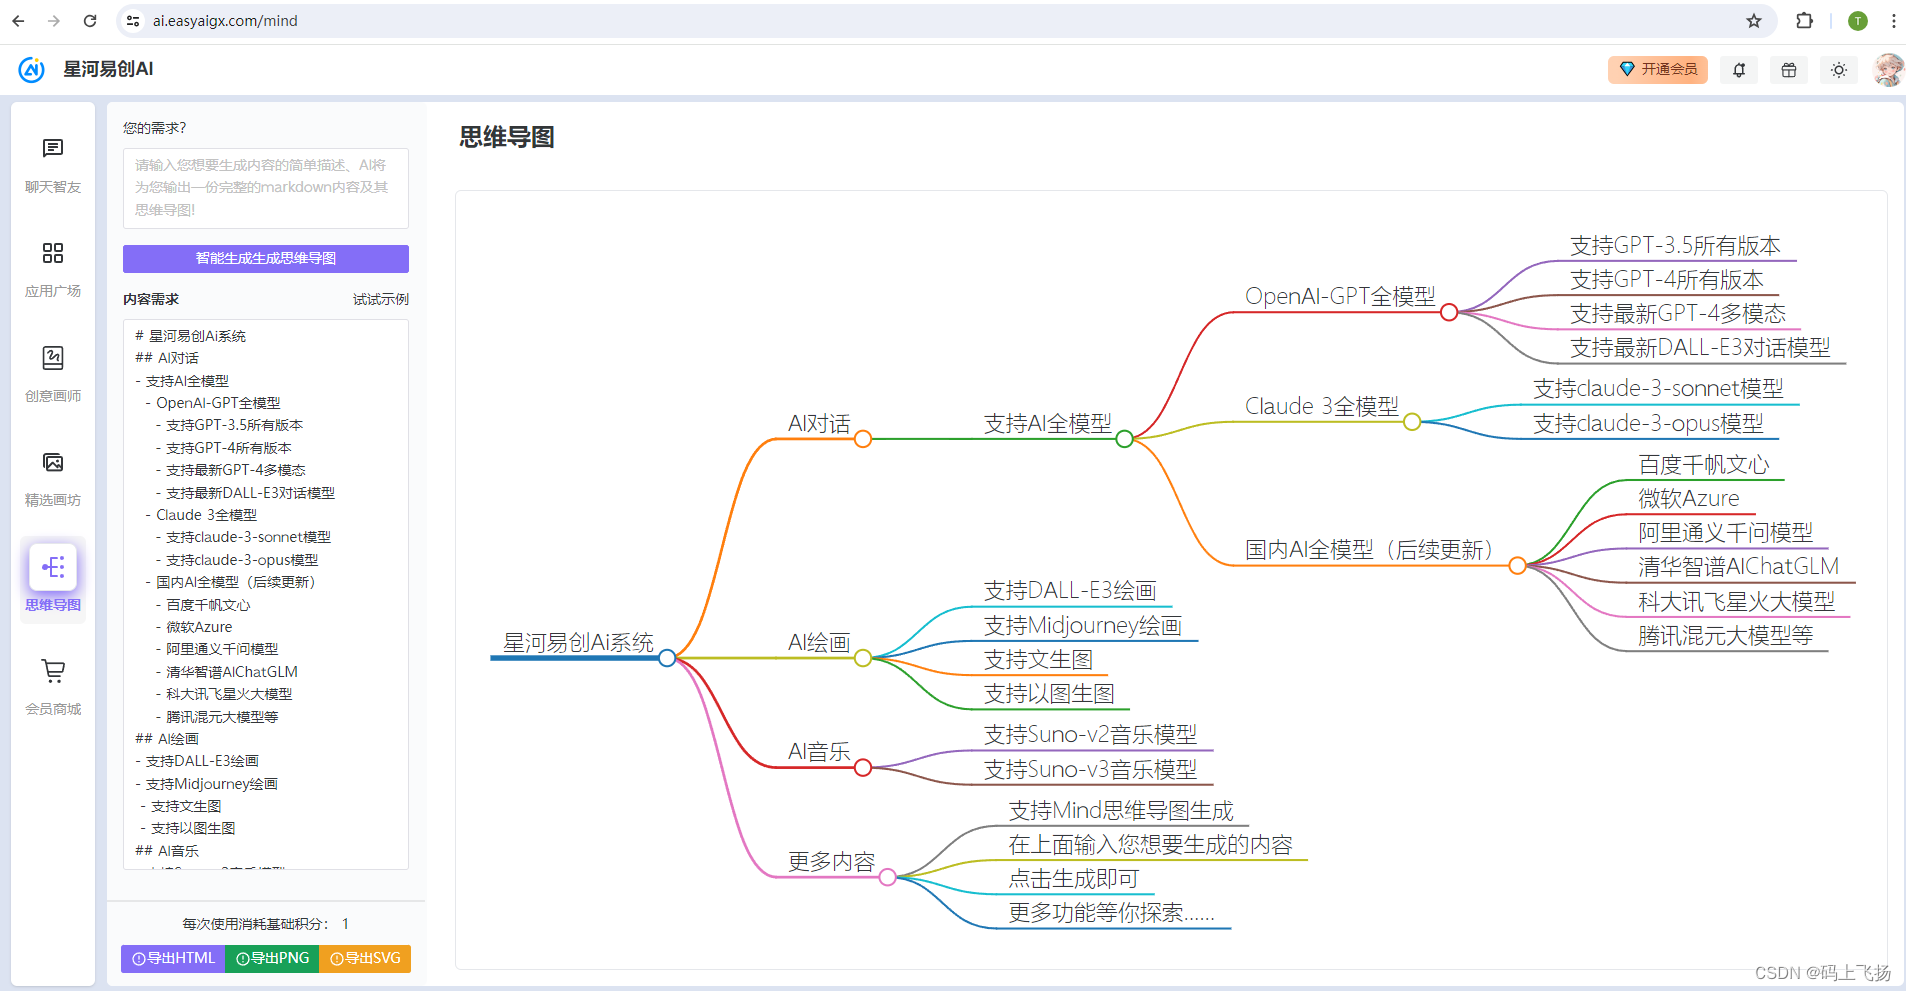This screenshot has width=1906, height=991.
Task: Focus the 您的需求 description input field
Action: [266, 188]
